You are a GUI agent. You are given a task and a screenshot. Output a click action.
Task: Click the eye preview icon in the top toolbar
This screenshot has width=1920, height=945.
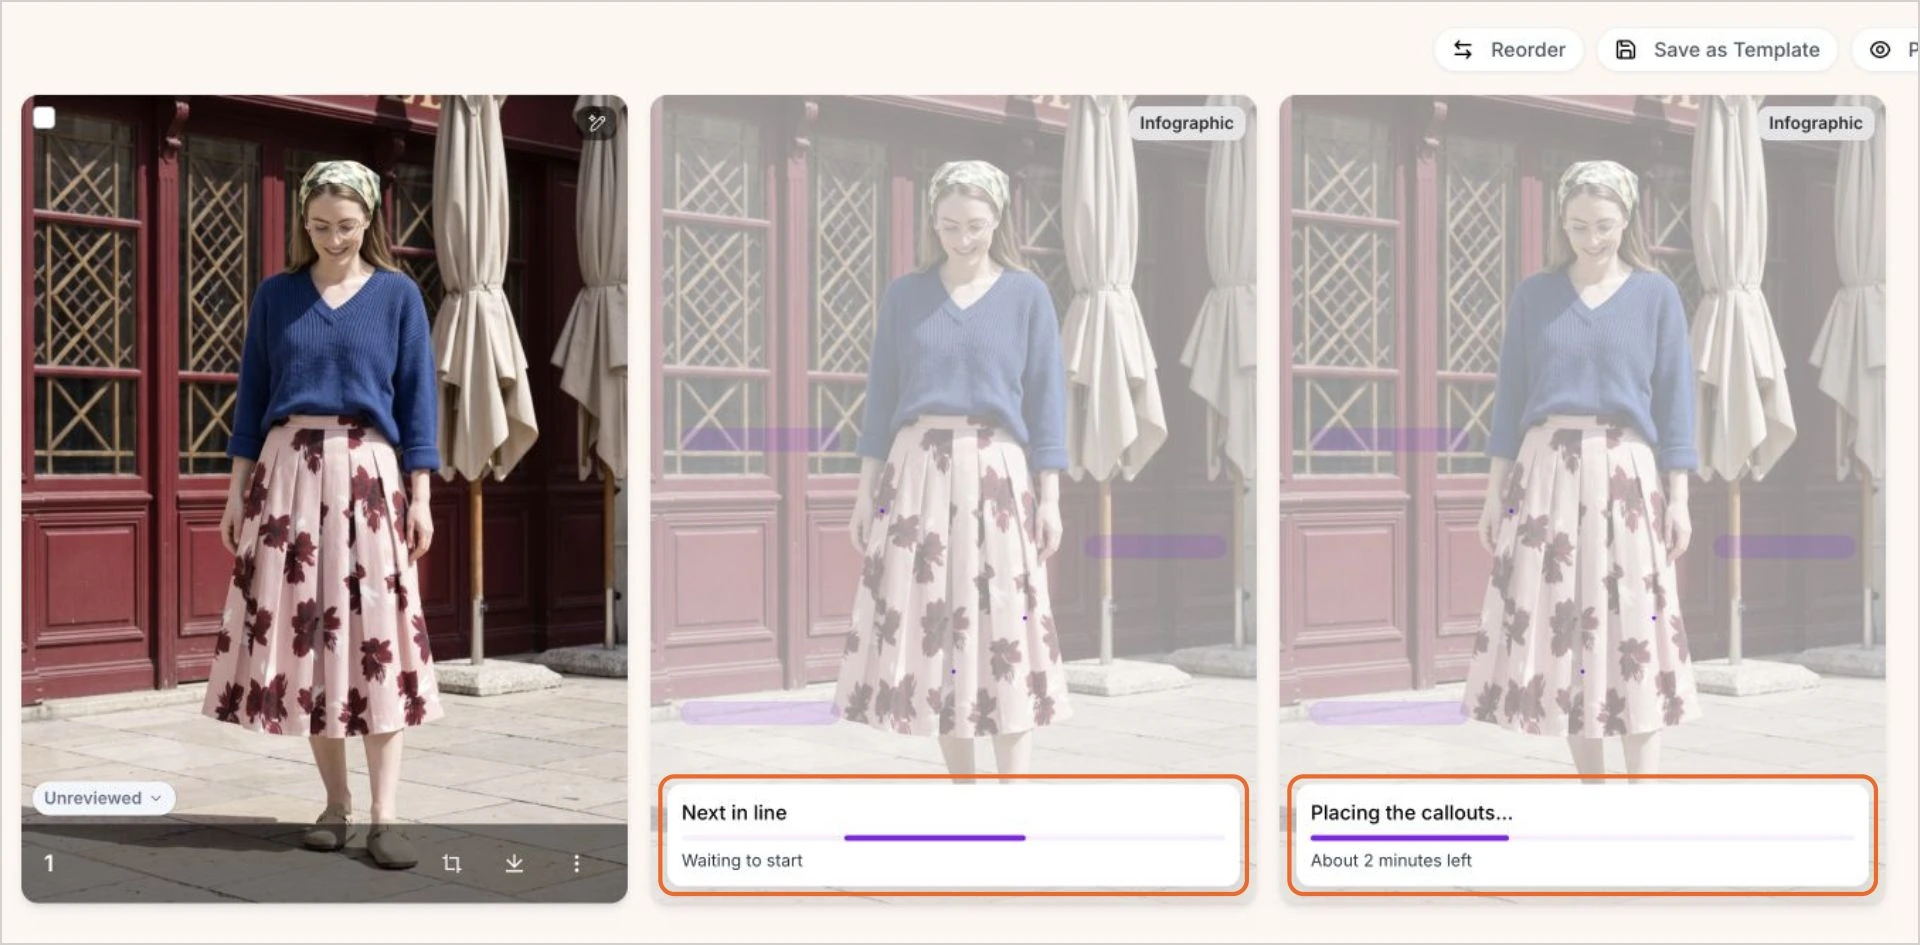pos(1880,50)
